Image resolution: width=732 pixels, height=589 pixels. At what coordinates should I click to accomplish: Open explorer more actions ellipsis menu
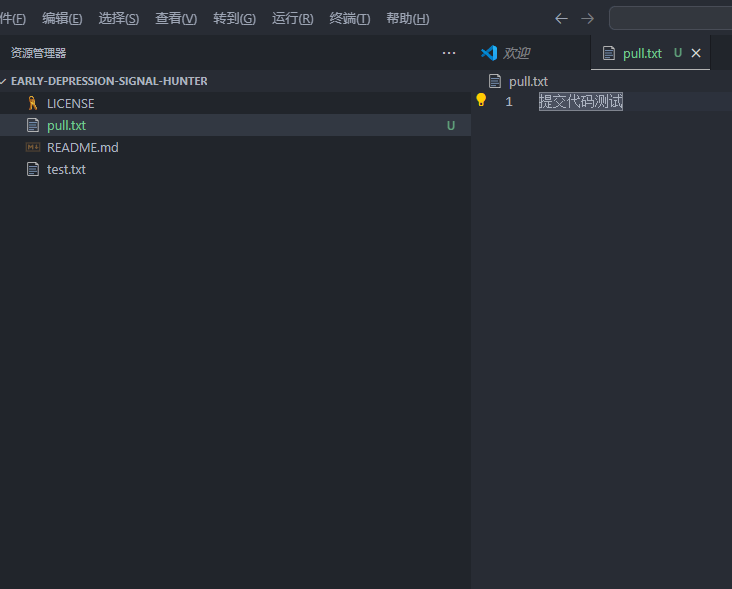[x=449, y=53]
